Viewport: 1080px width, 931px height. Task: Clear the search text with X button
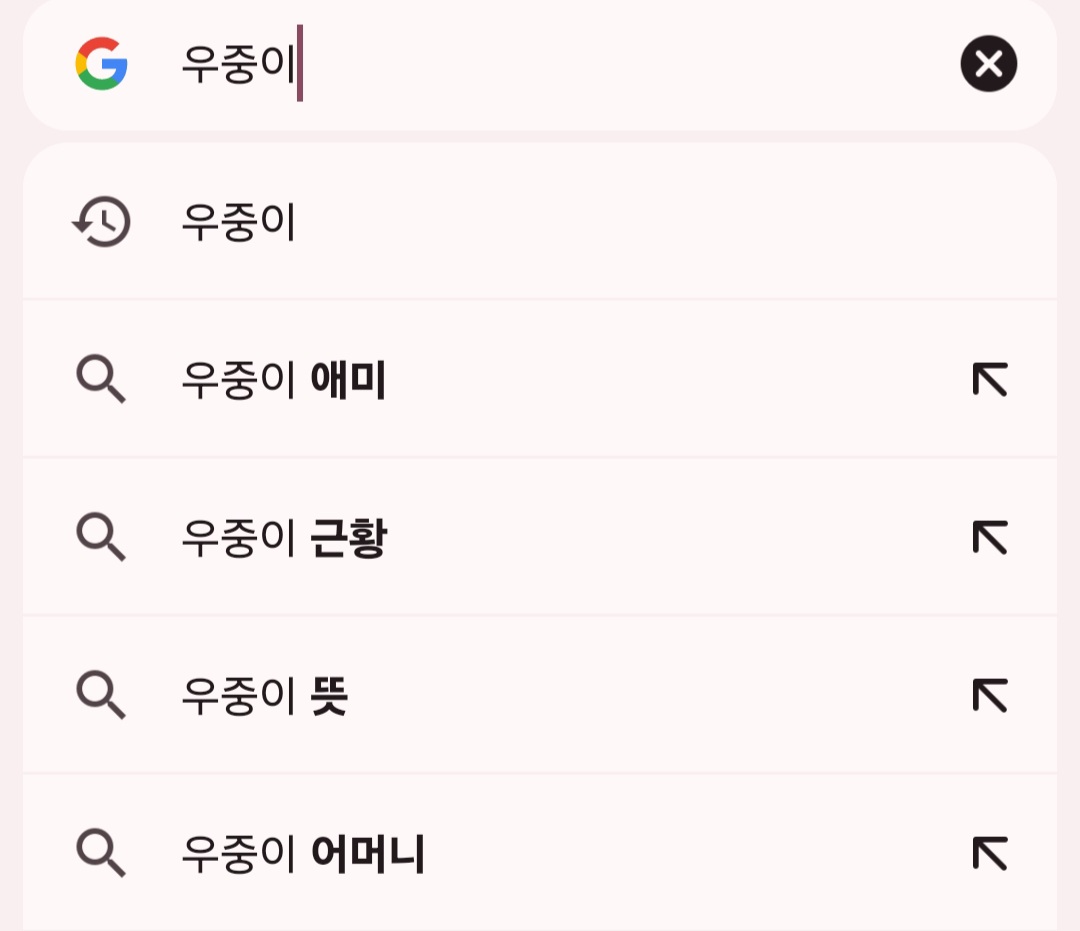click(x=988, y=64)
